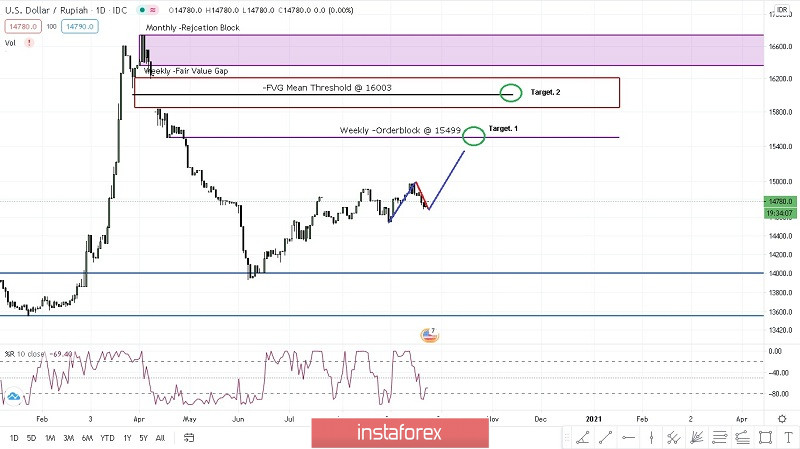The image size is (800, 449).
Task: Click the market status green dot
Action: [142, 10]
